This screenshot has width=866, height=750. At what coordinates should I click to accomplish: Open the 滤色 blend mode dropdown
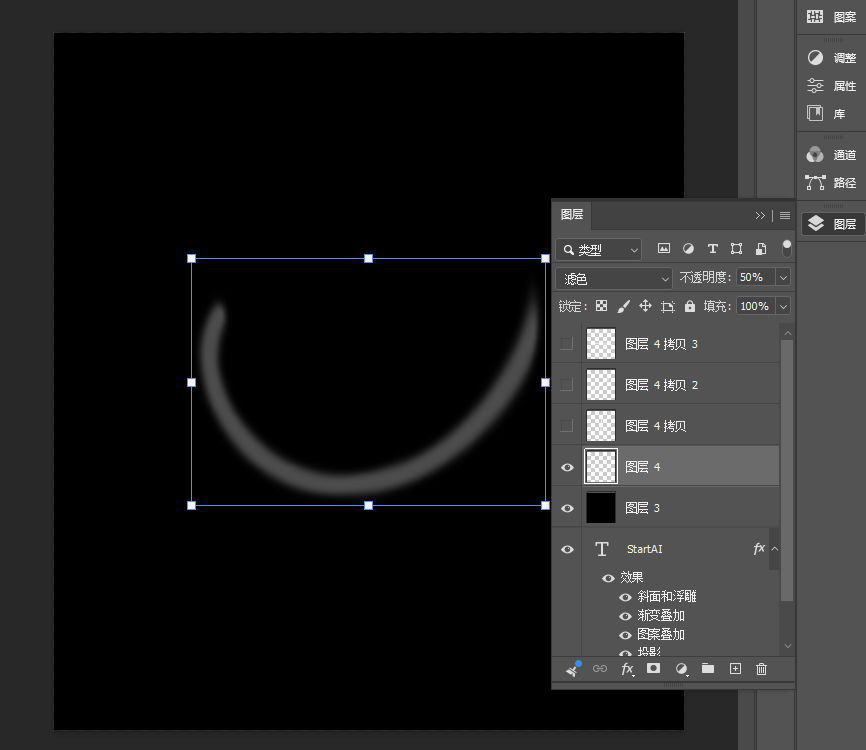[614, 278]
